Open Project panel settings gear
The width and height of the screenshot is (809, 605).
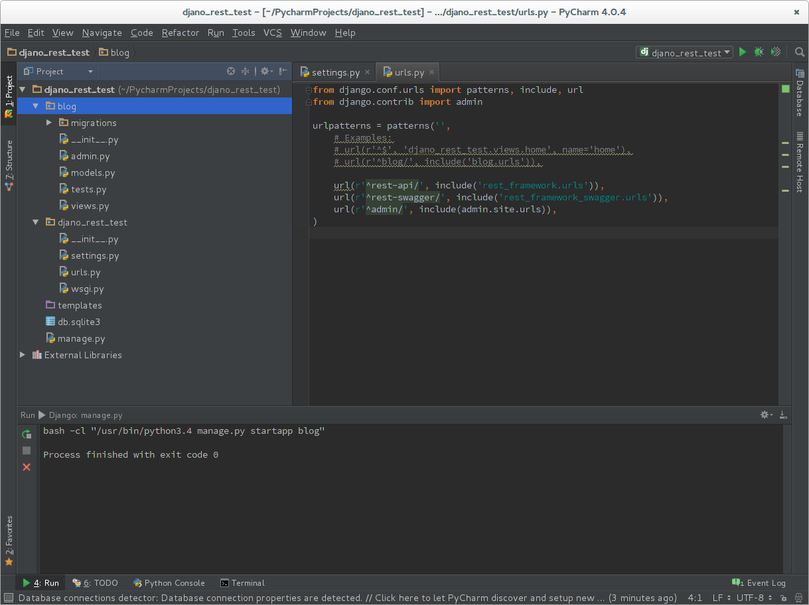point(266,71)
